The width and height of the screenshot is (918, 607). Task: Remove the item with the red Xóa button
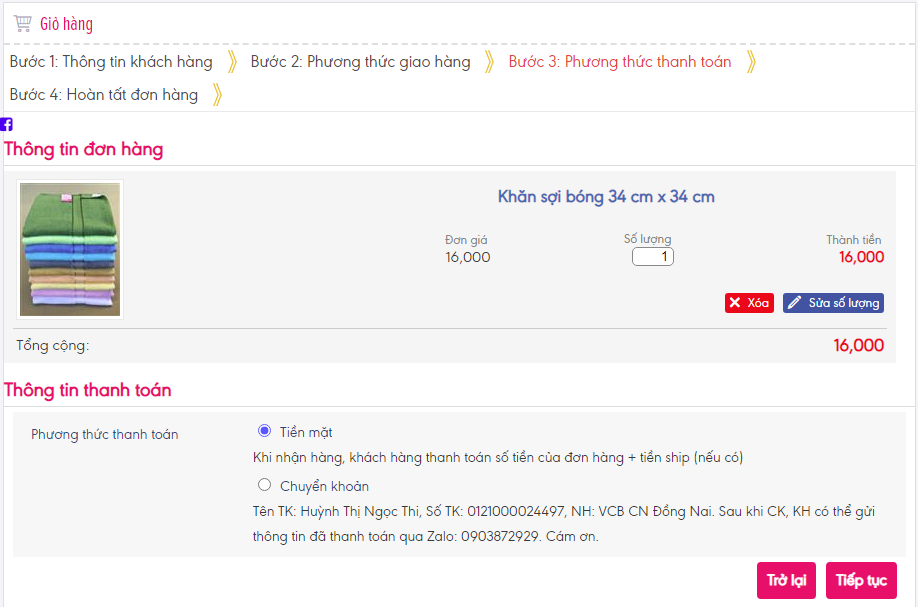pos(749,303)
